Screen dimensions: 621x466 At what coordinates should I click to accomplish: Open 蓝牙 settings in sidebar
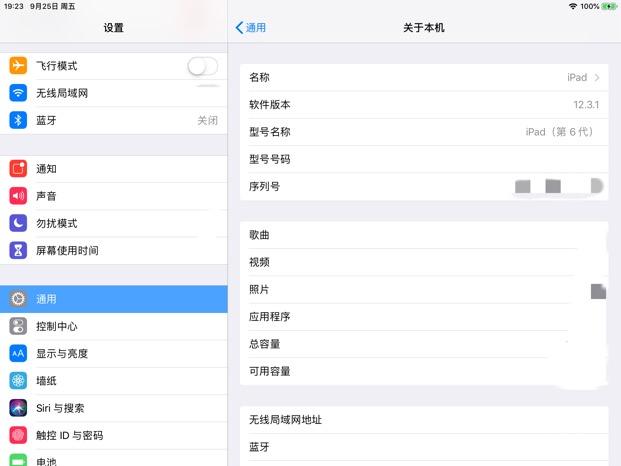114,120
